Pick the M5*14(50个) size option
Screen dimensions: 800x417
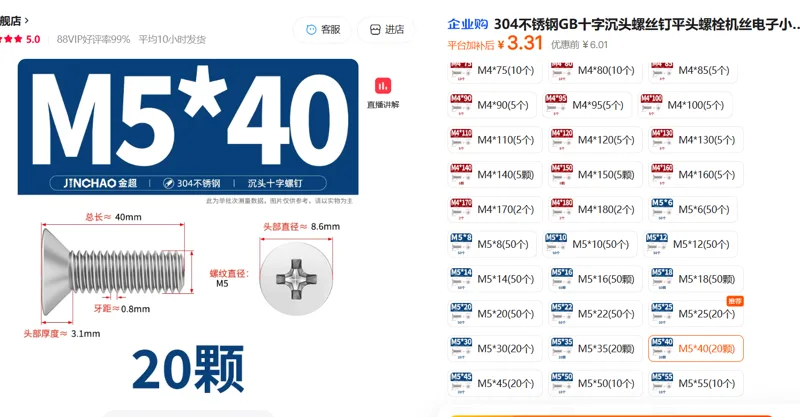(495, 279)
